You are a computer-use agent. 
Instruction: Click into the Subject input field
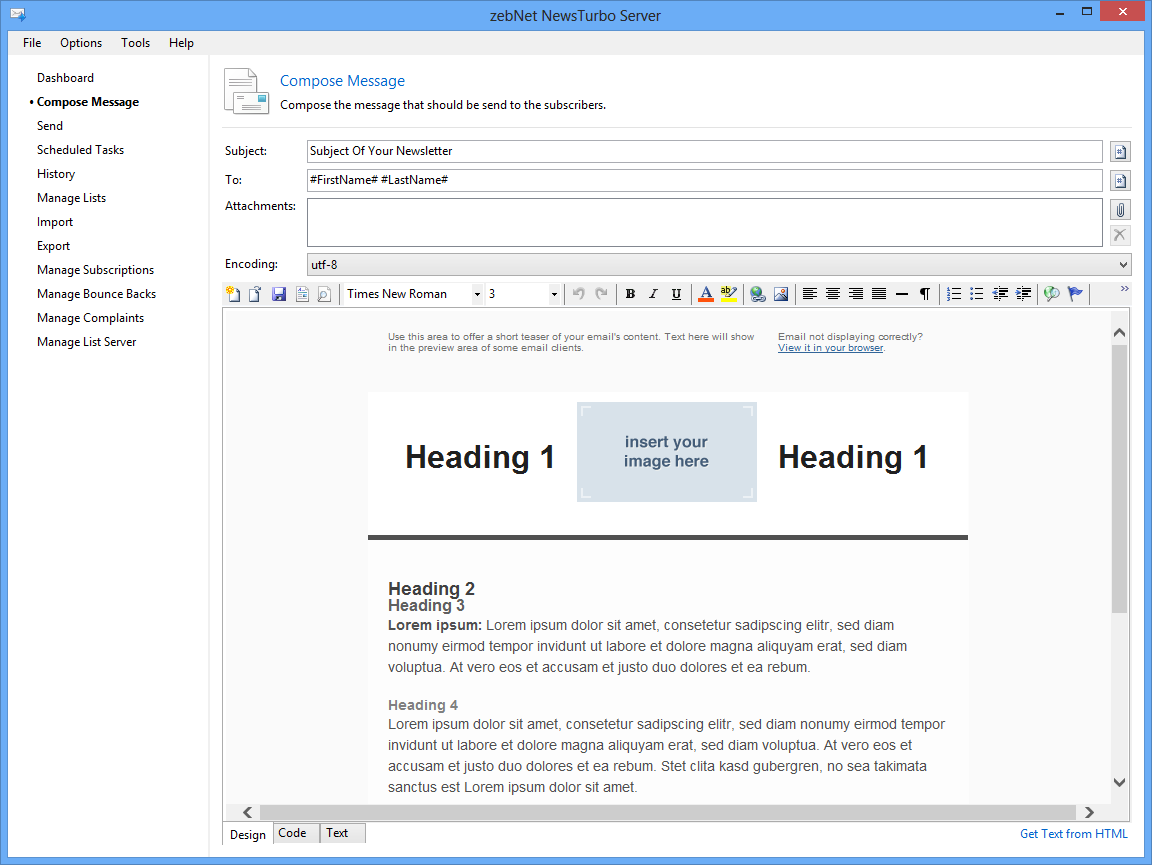click(x=704, y=151)
